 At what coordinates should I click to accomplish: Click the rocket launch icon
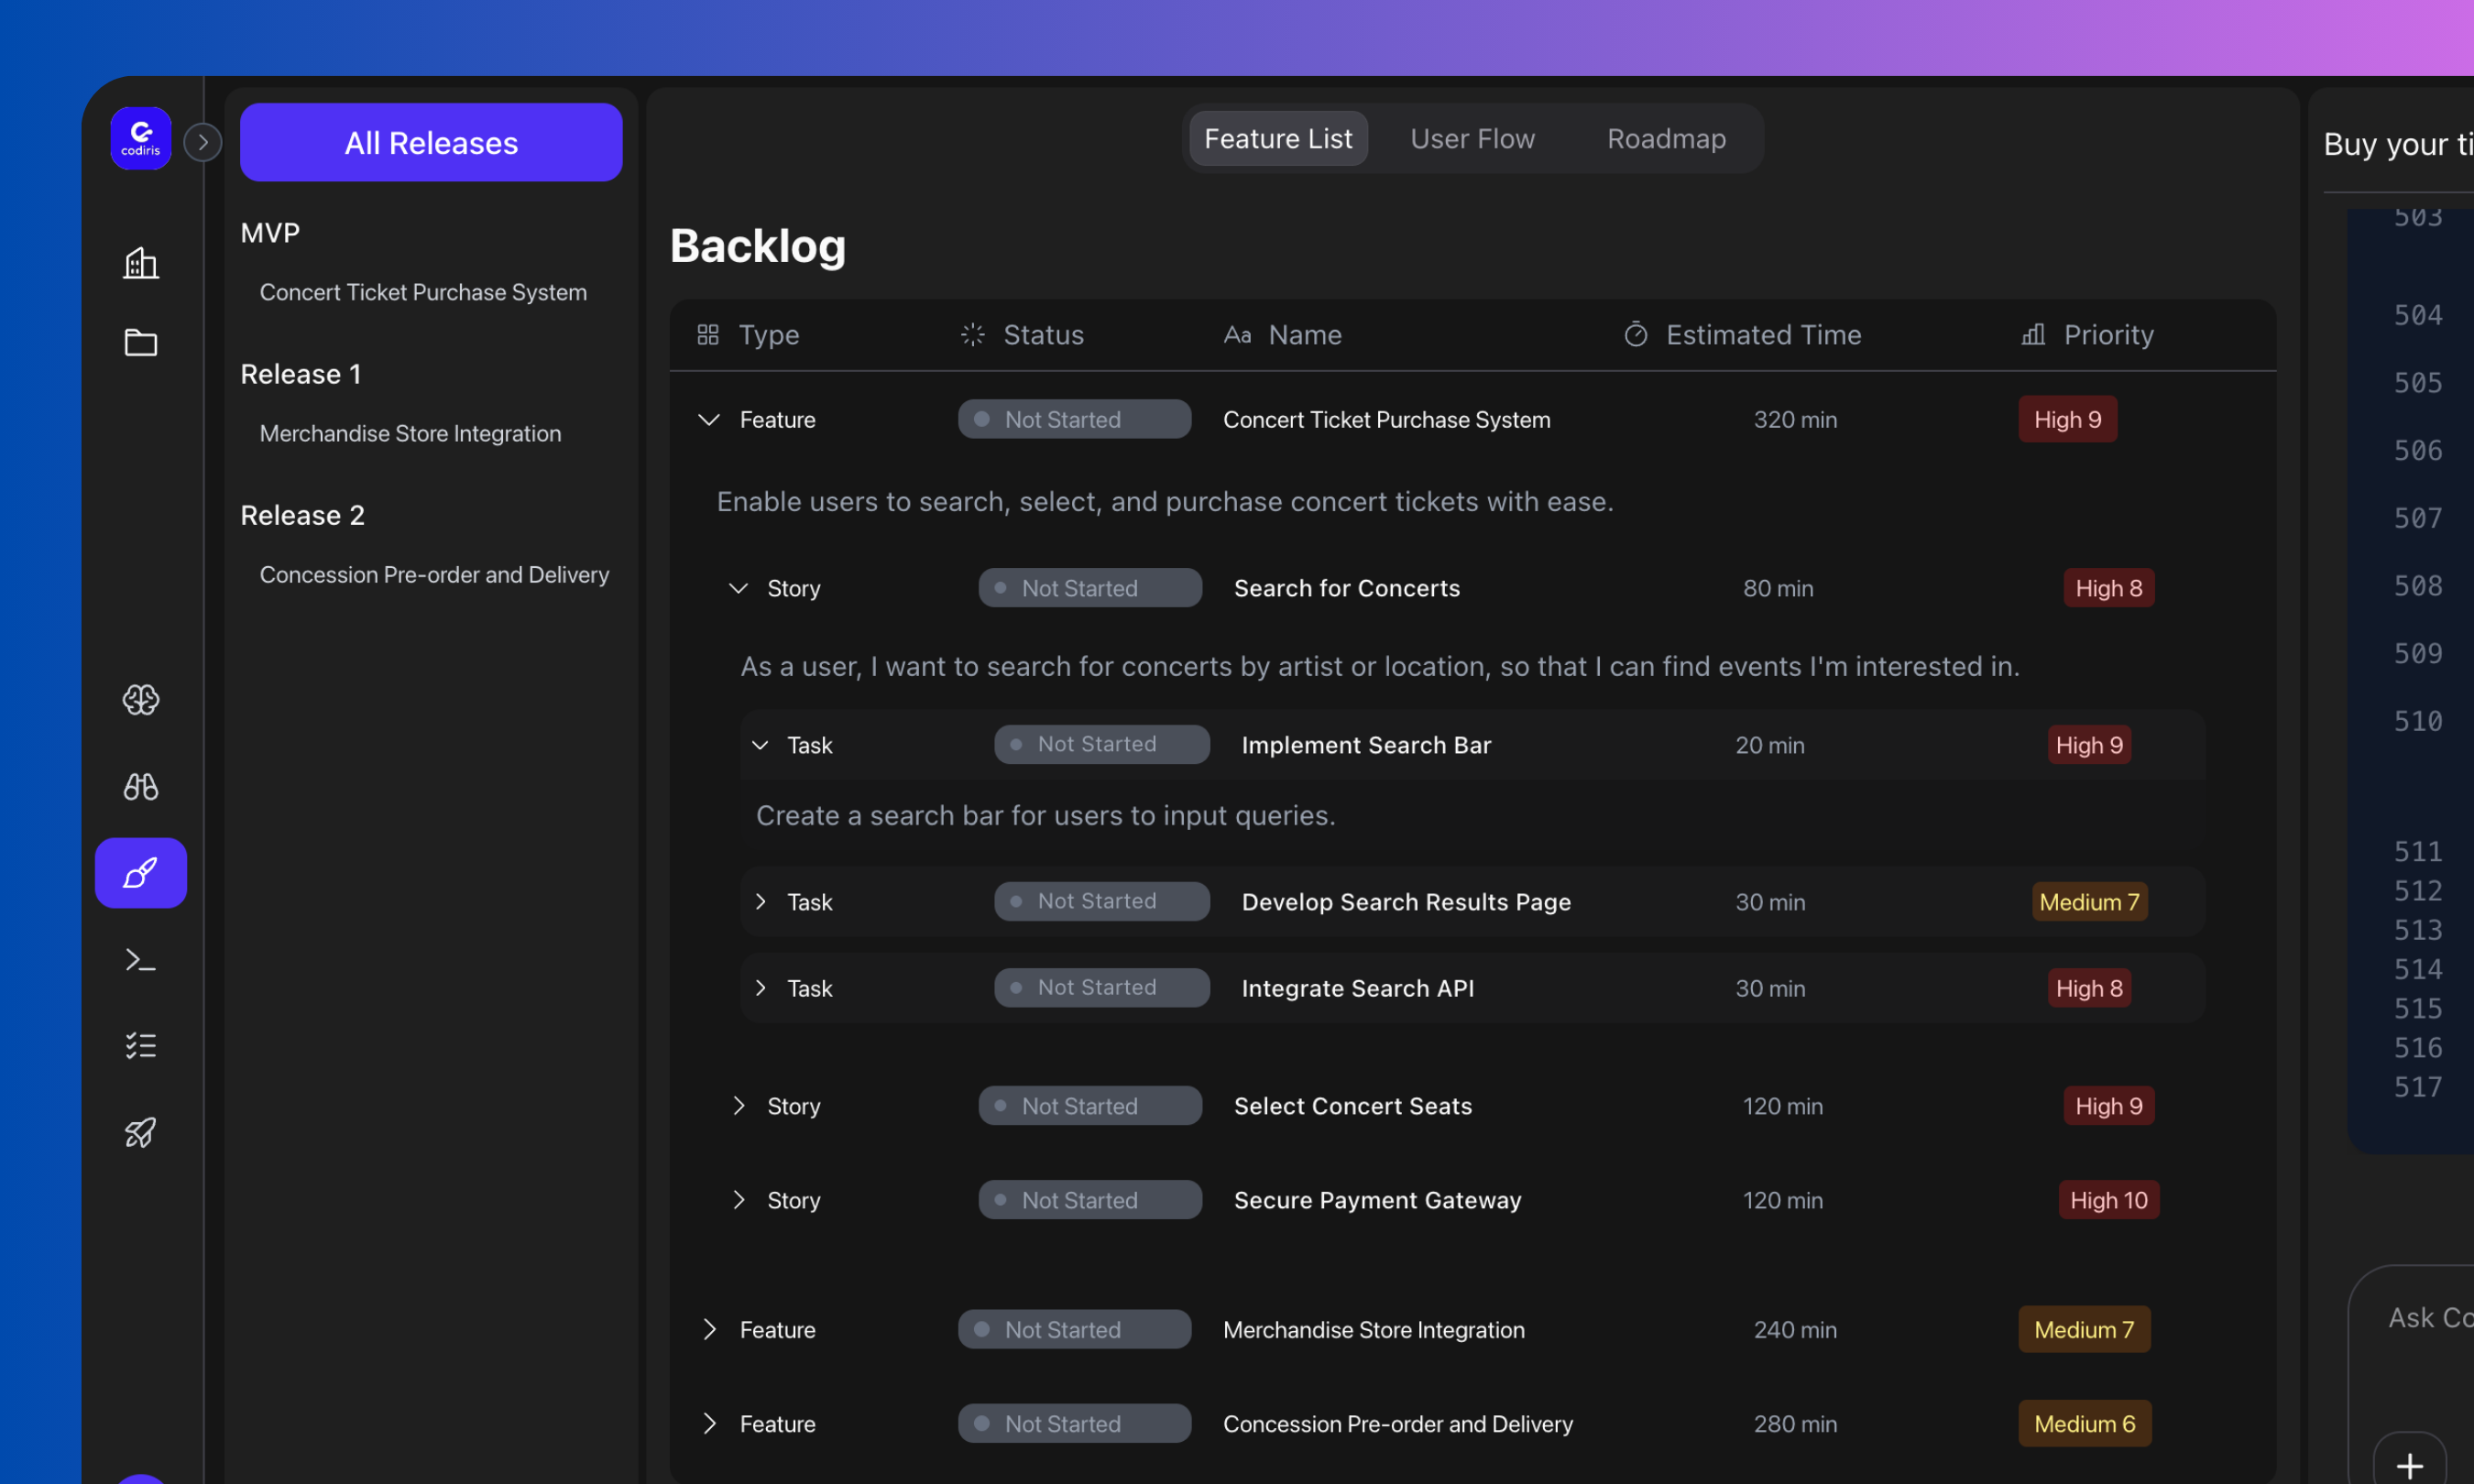point(140,1132)
